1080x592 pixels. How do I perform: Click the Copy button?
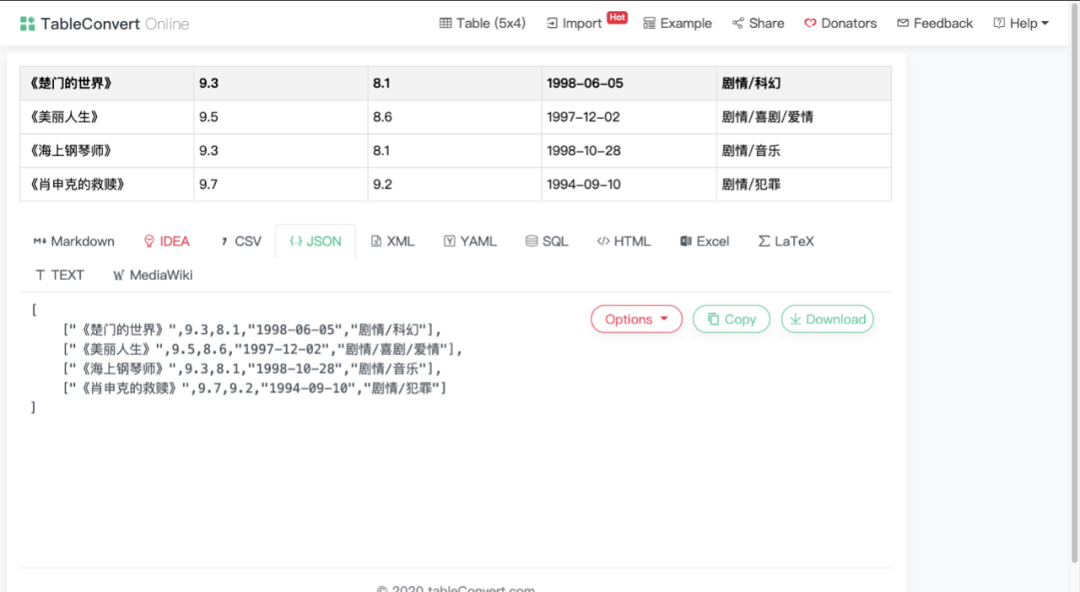(731, 319)
